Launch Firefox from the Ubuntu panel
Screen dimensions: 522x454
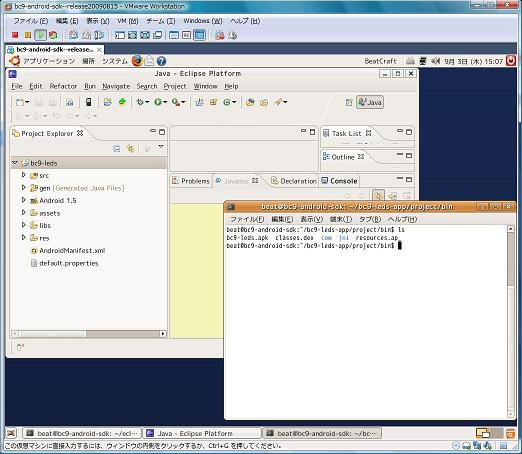(x=137, y=61)
